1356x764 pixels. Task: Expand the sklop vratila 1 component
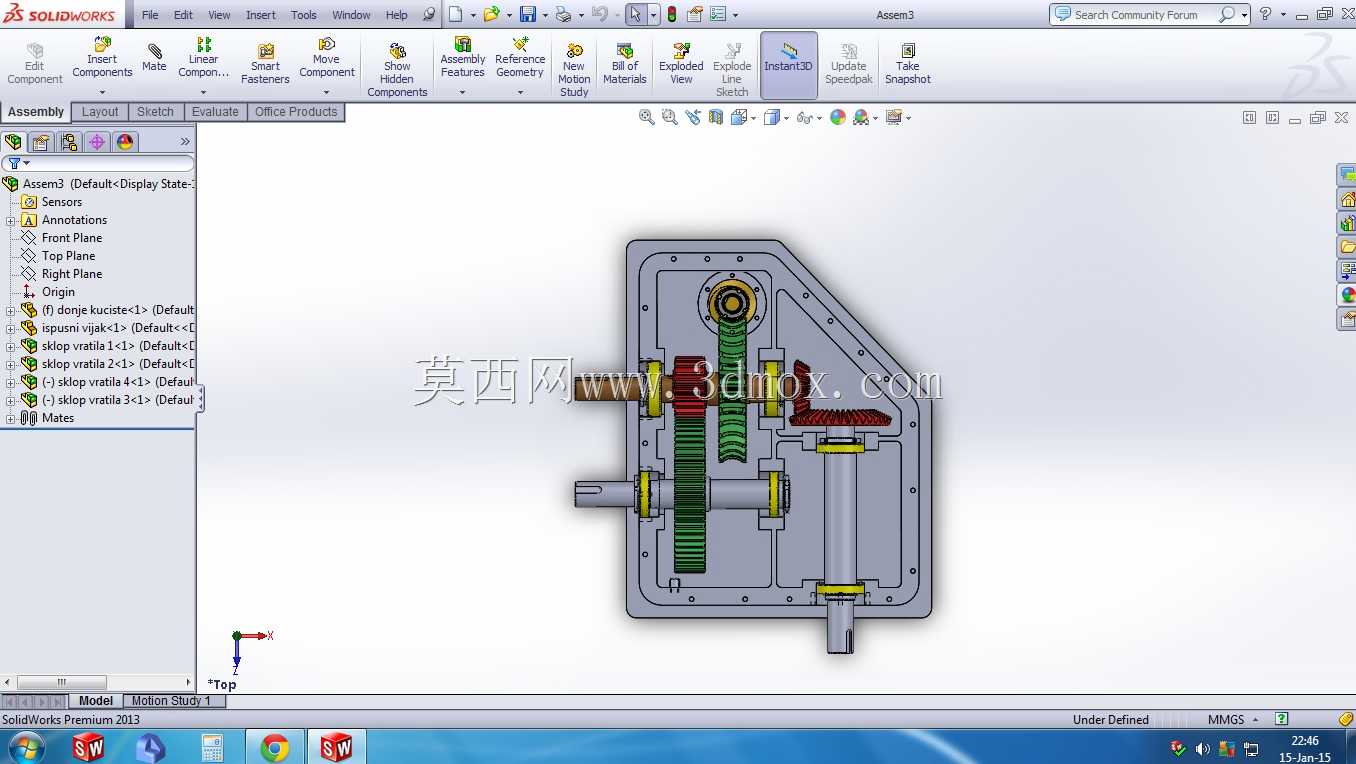[x=10, y=346]
